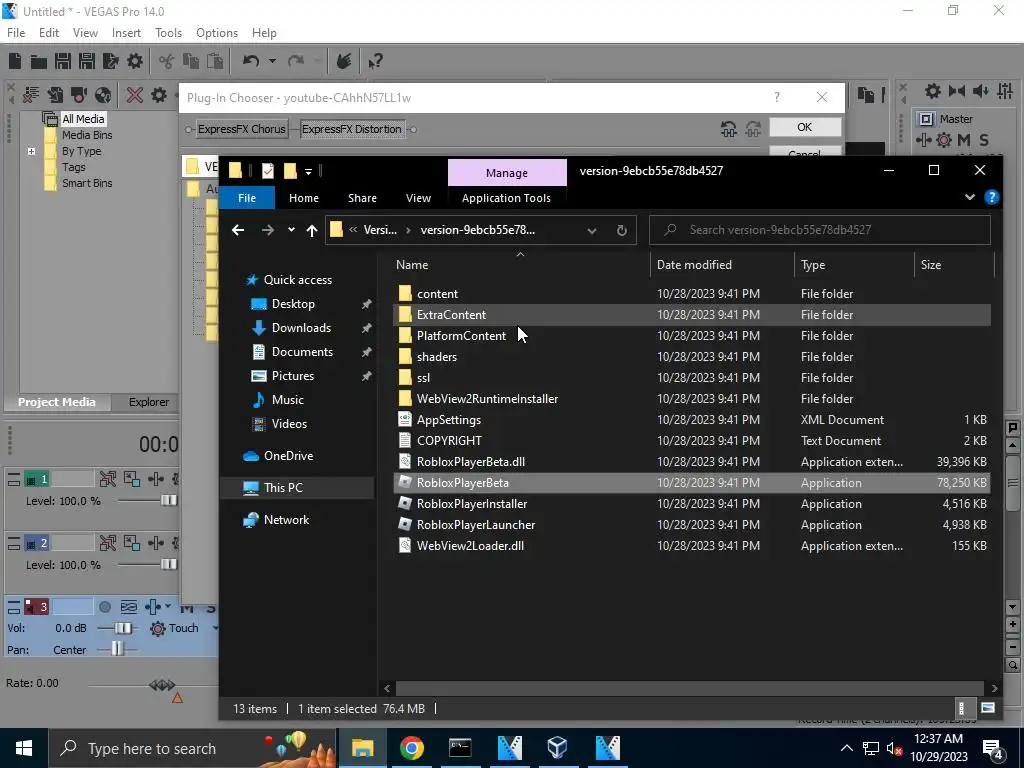Click left chain-move icon in Plug-In Chooser
Viewport: 1024px width, 768px height.
point(729,129)
